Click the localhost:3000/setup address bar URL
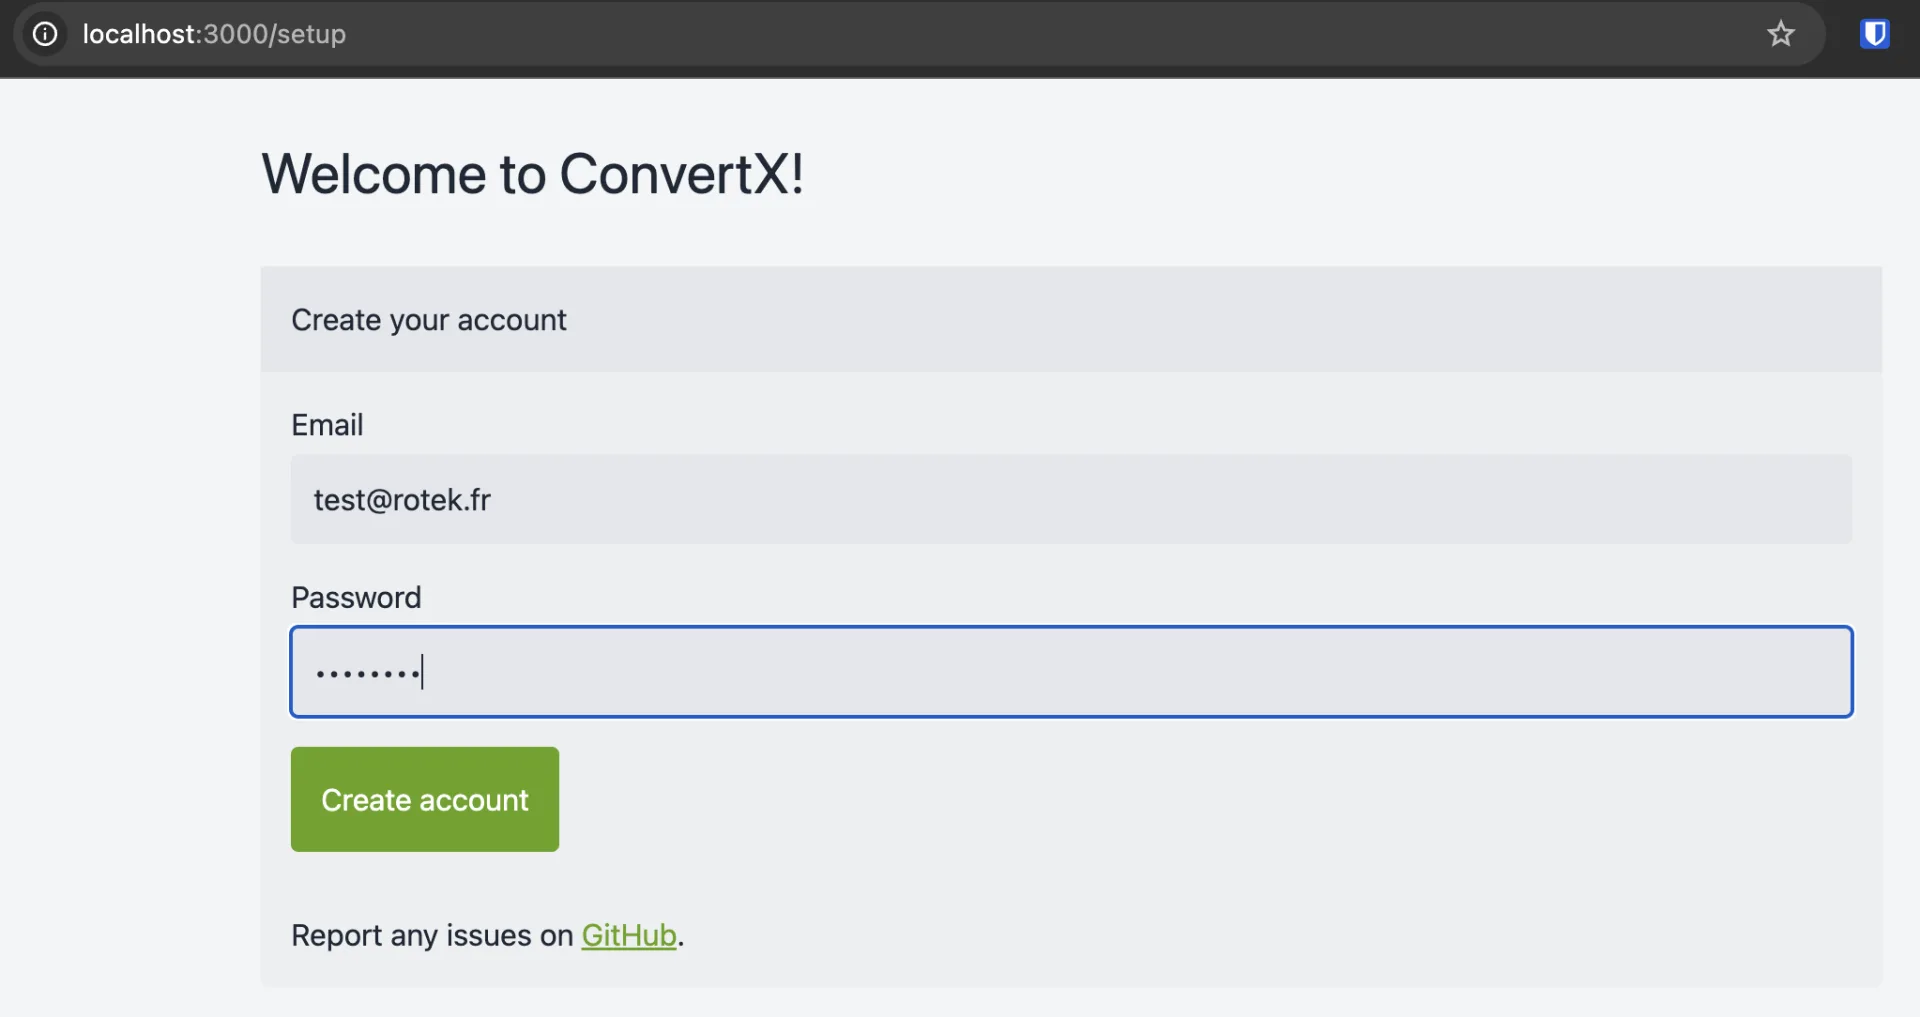 (214, 34)
